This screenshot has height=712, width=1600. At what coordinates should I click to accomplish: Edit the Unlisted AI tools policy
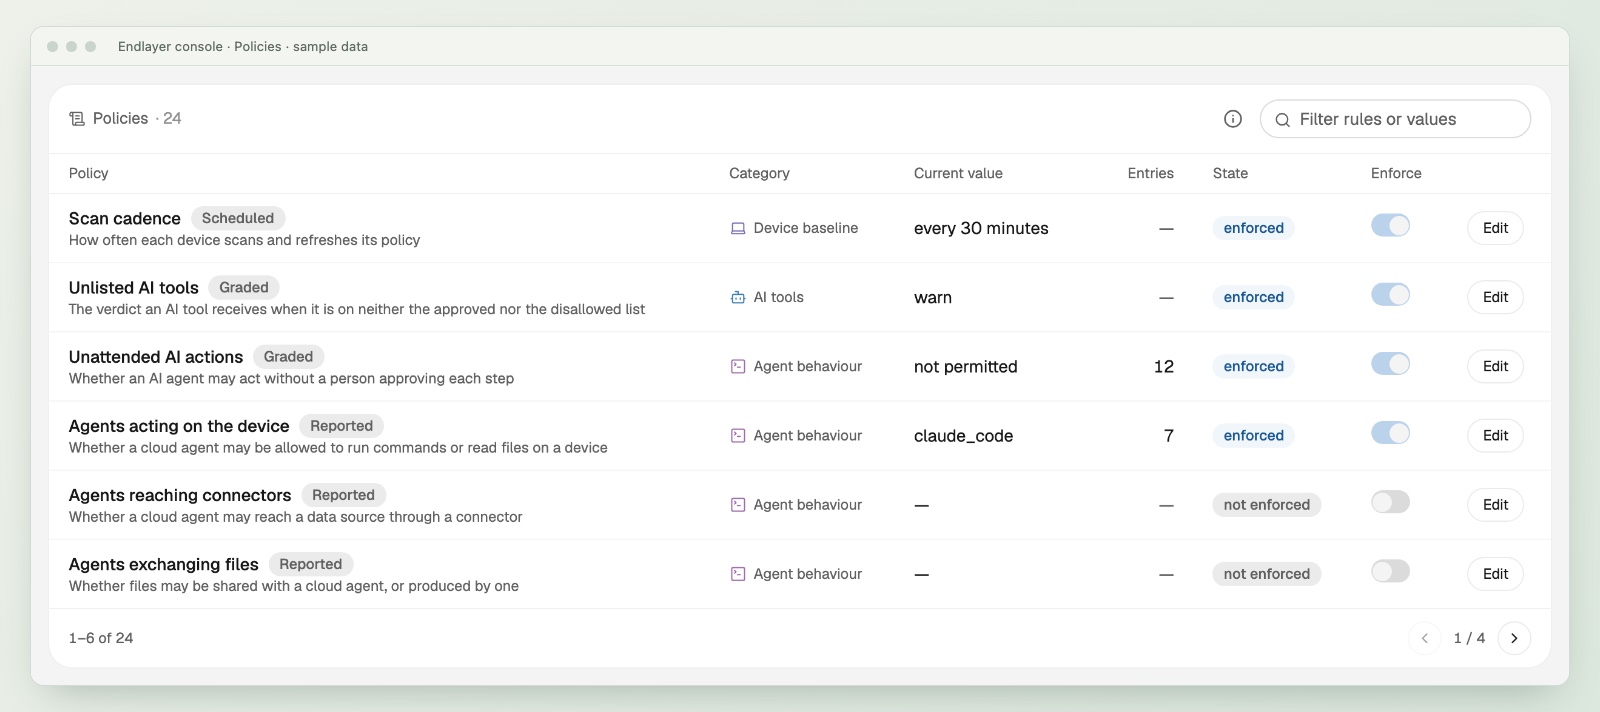[1495, 297]
